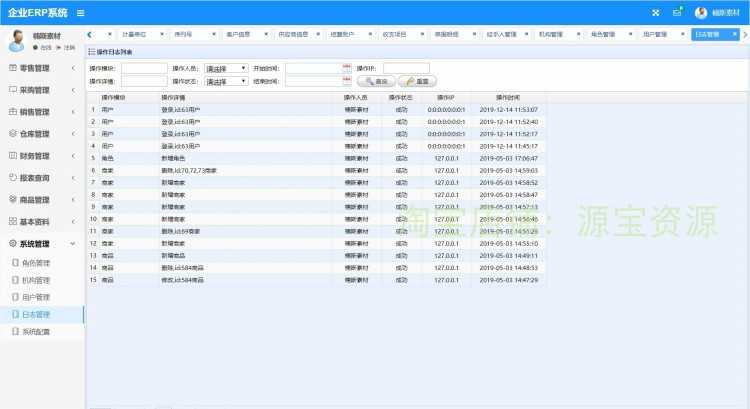This screenshot has width=750, height=409.
Task: Open 系统配置 in the sidebar submenu
Action: pyautogui.click(x=36, y=332)
